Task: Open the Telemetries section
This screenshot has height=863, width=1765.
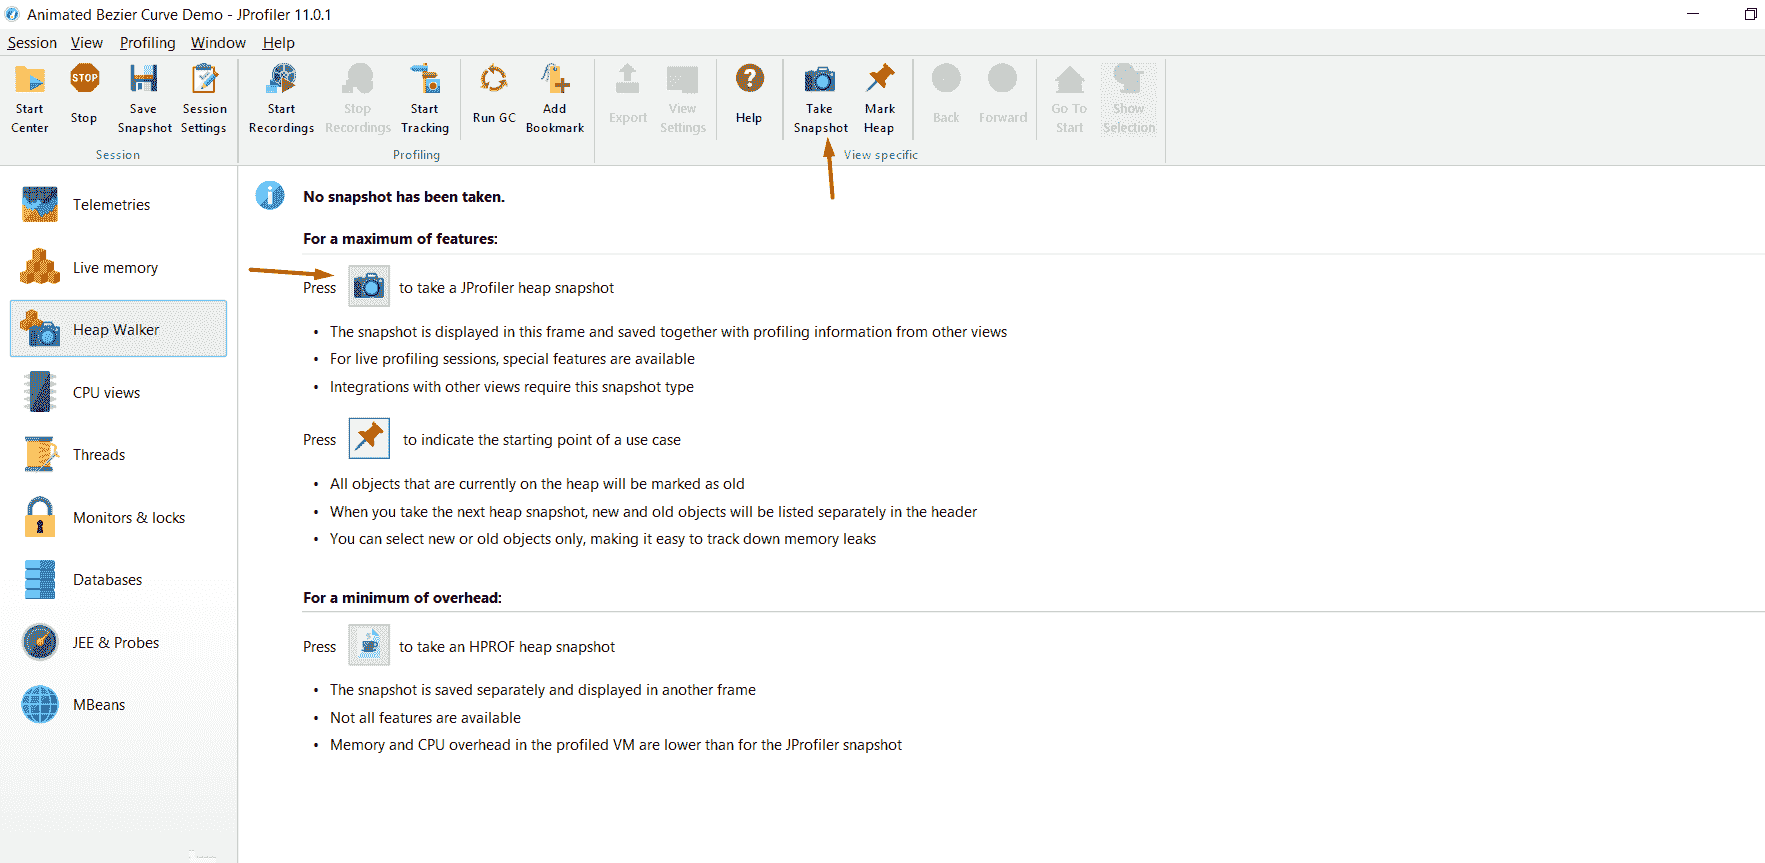Action: tap(118, 204)
